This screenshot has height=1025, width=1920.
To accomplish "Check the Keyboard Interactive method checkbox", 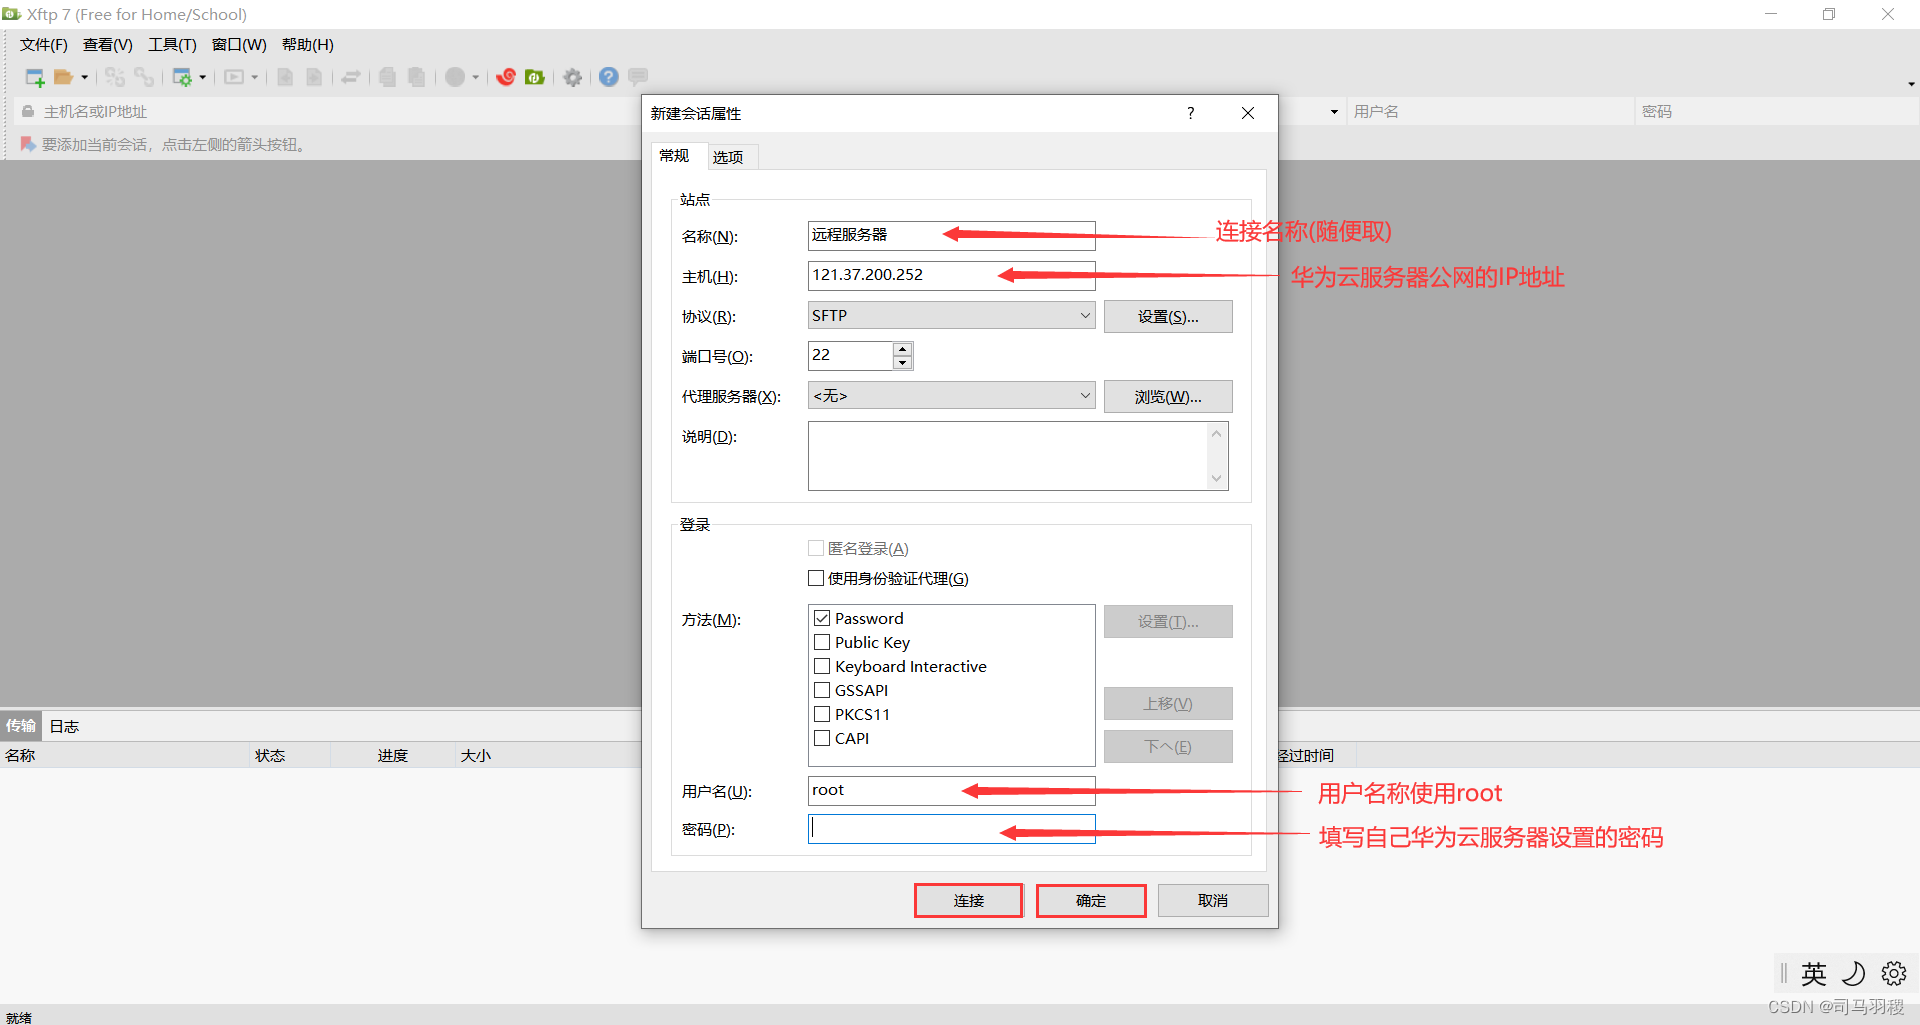I will click(x=822, y=666).
